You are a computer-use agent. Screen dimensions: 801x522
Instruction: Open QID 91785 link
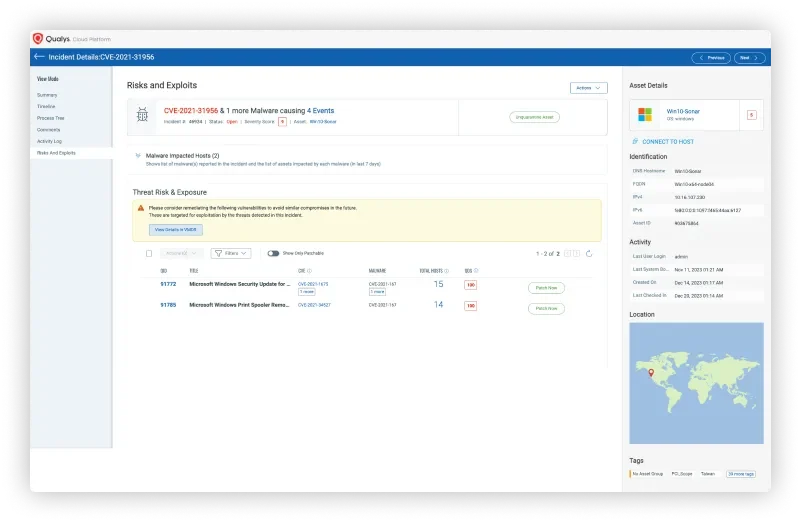[168, 305]
